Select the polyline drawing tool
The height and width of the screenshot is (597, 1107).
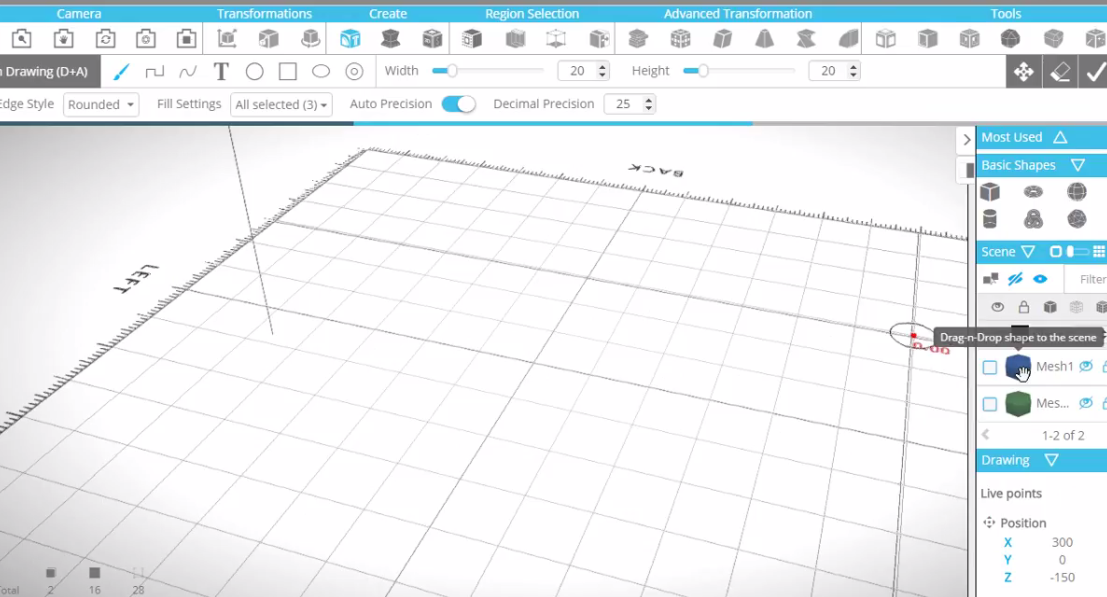point(154,71)
